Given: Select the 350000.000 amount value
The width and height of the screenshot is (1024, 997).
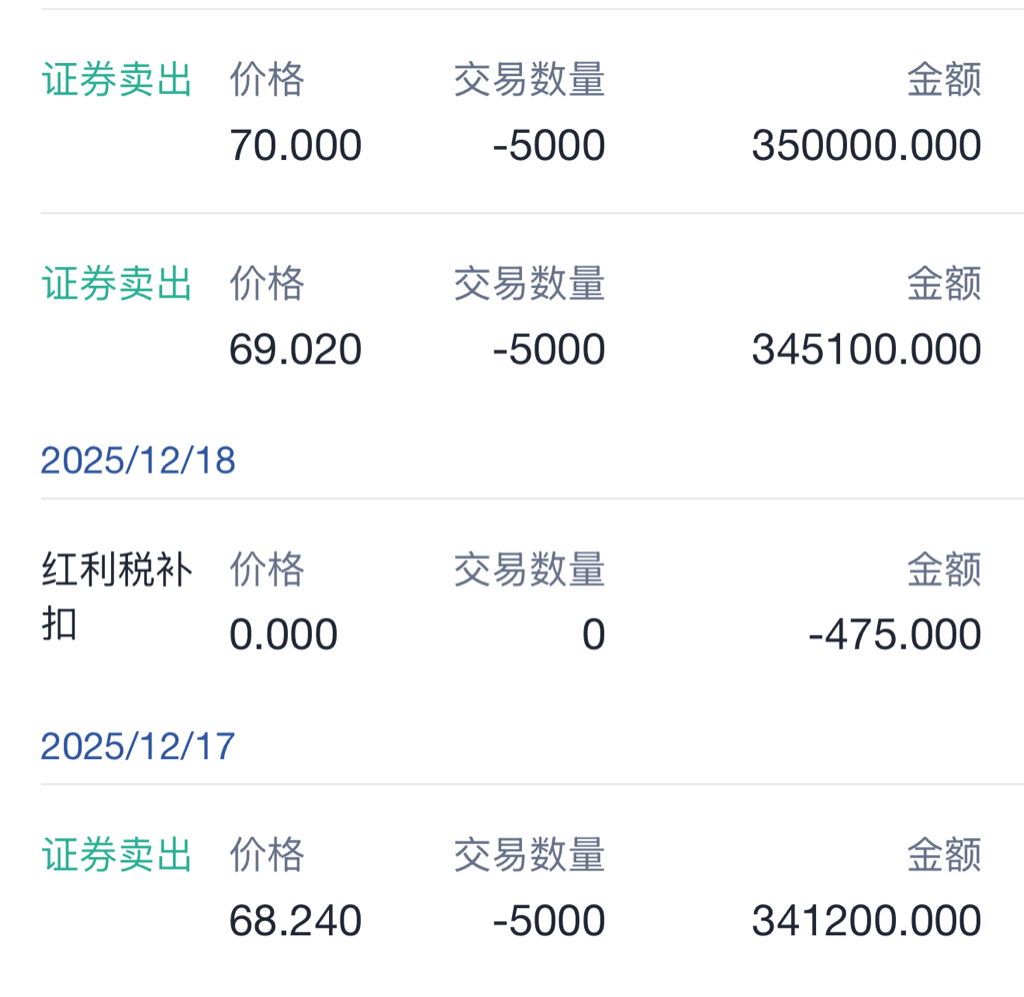Looking at the screenshot, I should 867,145.
